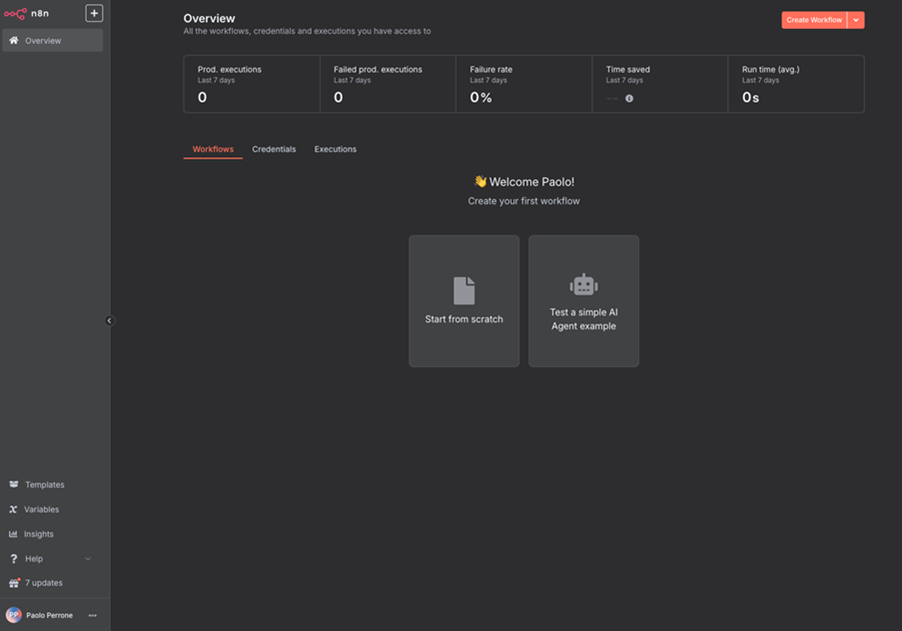Expand the Create Workflow dropdown arrow
The height and width of the screenshot is (631, 902).
point(856,20)
